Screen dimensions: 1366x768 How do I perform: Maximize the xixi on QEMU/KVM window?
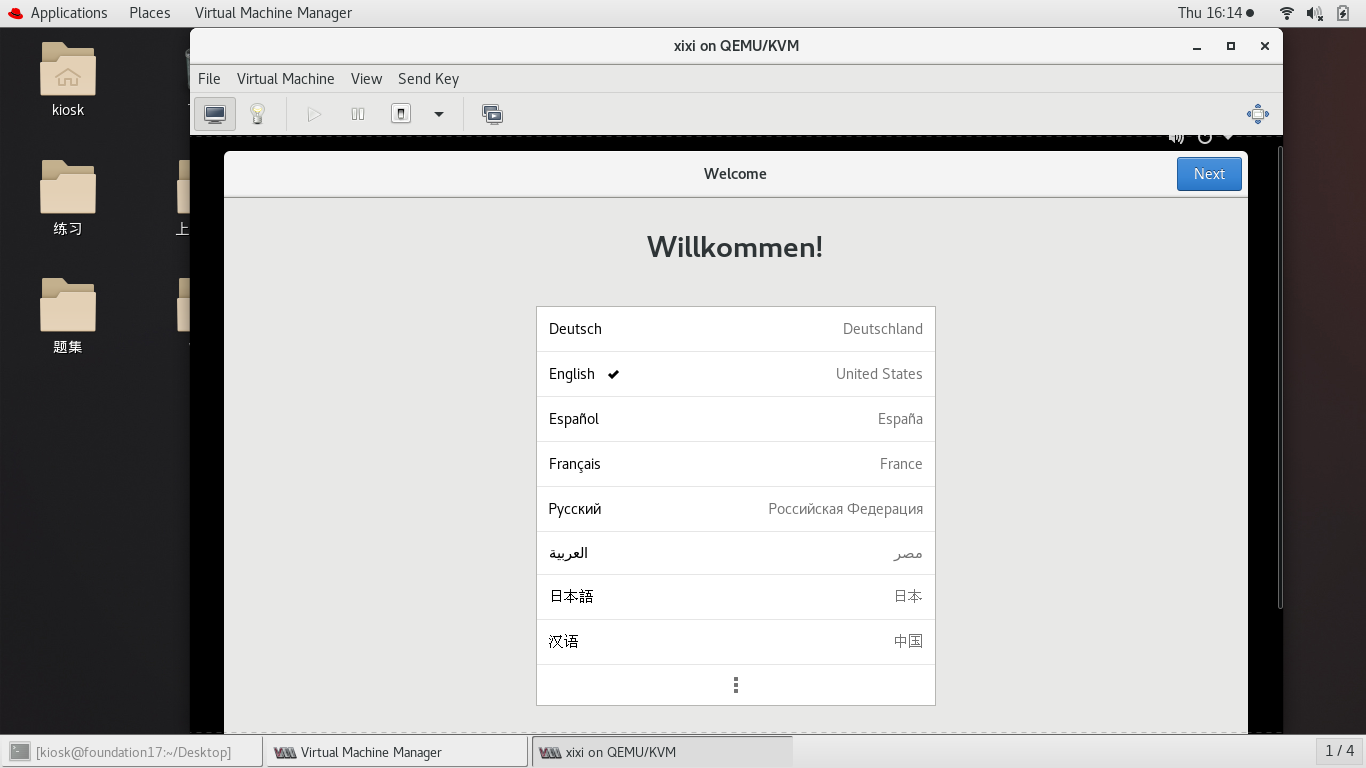tap(1231, 46)
